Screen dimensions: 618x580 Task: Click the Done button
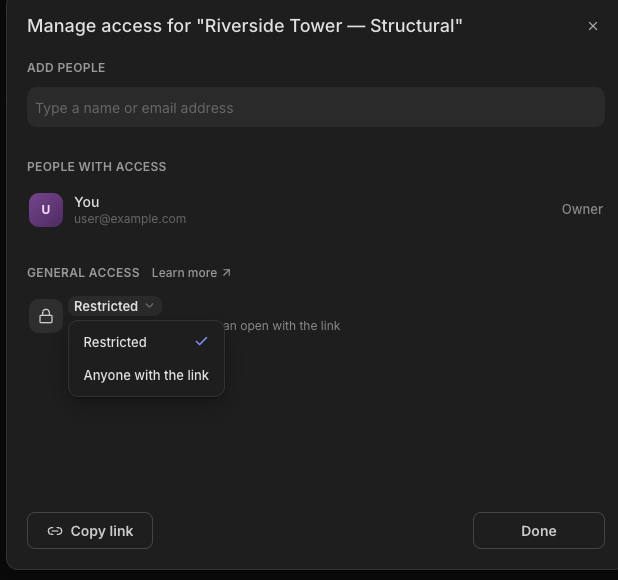pos(539,531)
